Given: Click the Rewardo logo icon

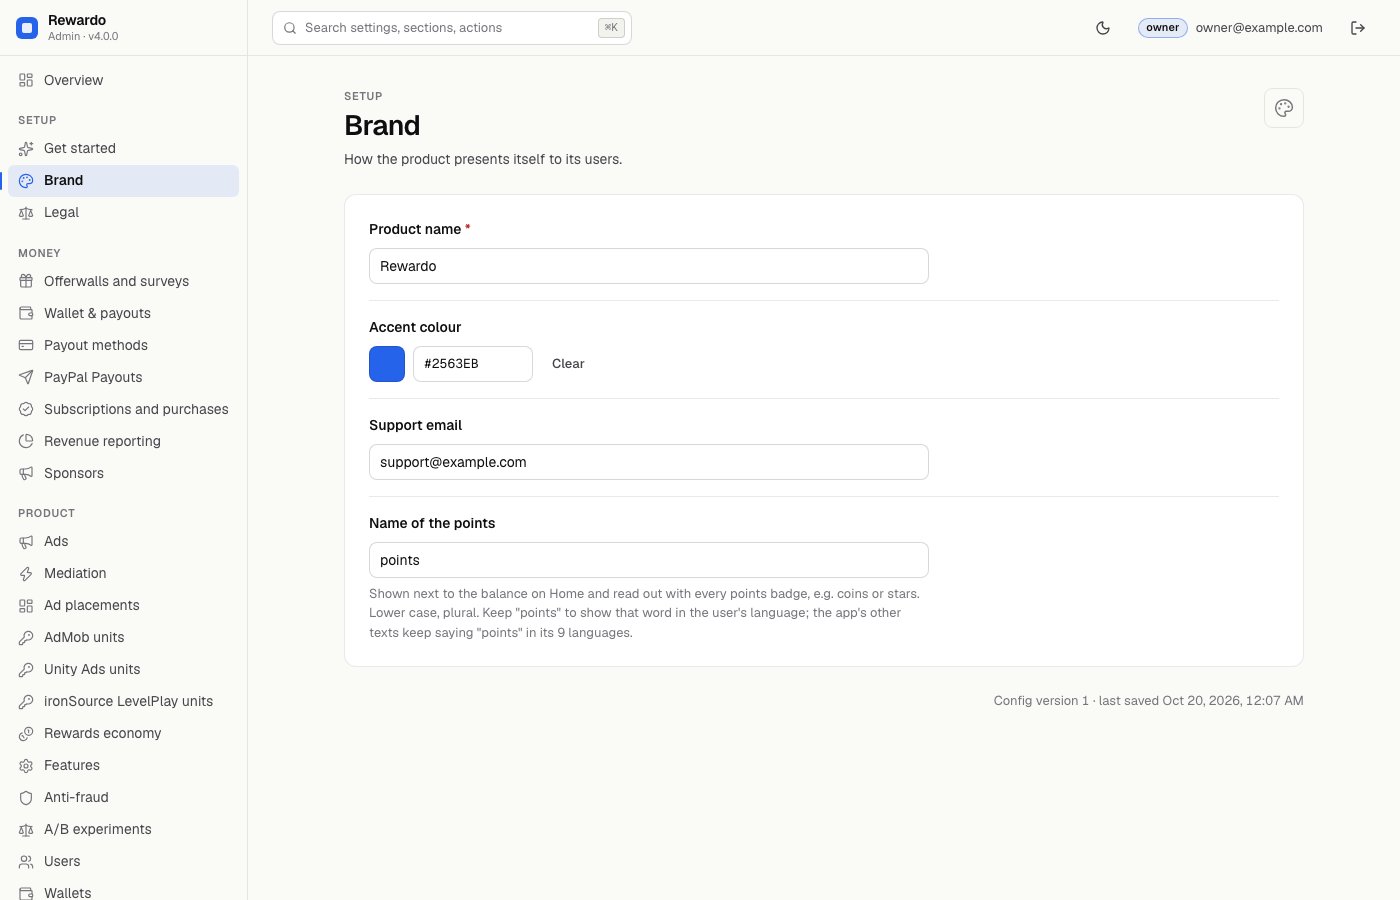Looking at the screenshot, I should pyautogui.click(x=27, y=28).
